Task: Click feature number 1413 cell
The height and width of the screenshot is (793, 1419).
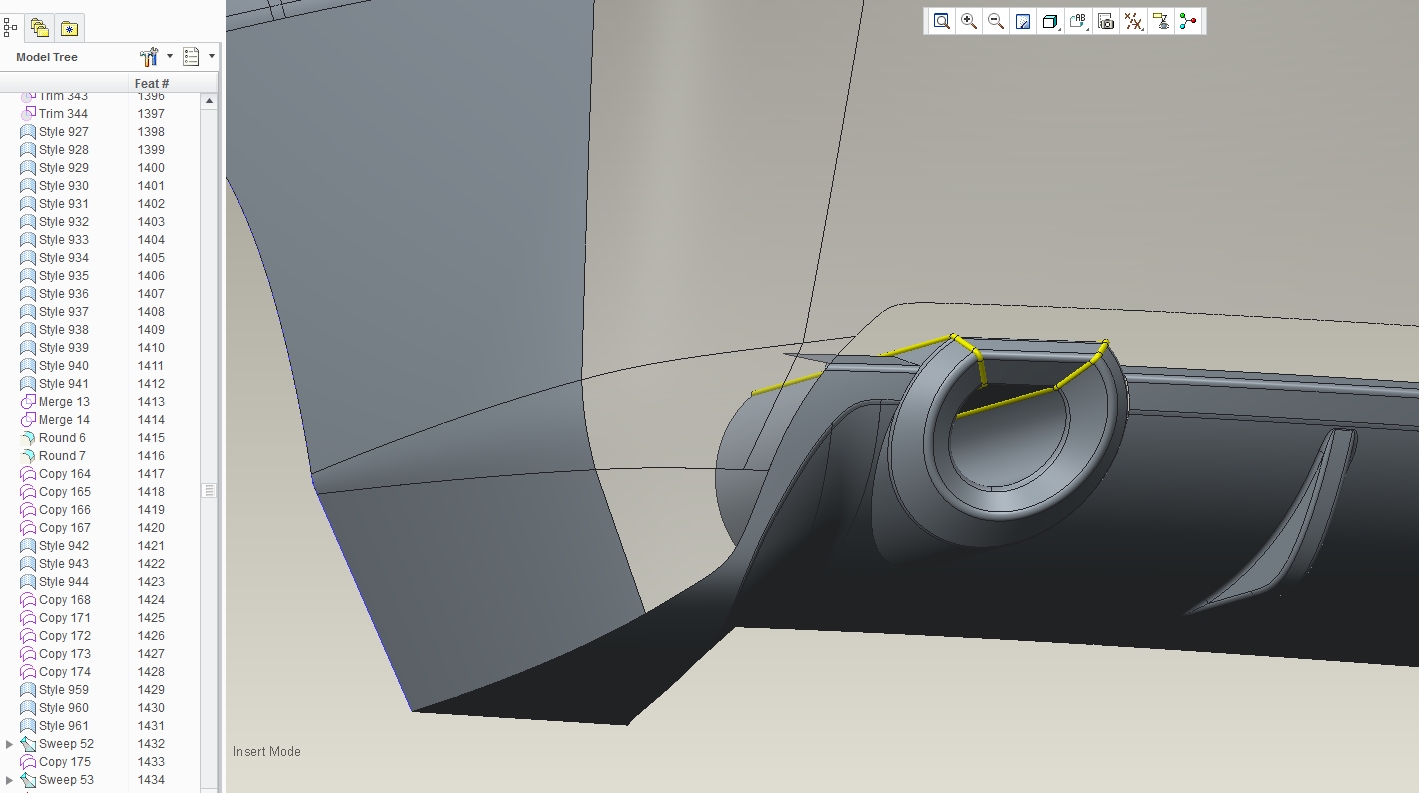Action: (x=151, y=402)
